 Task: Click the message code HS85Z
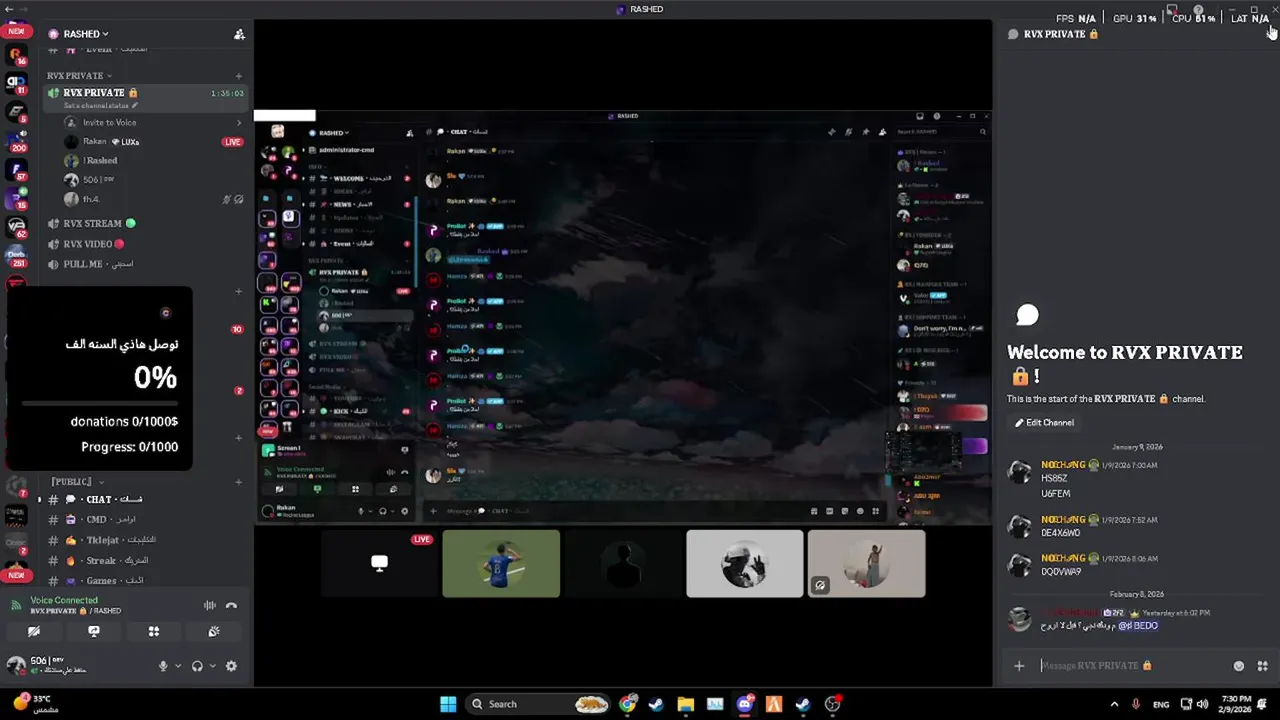pos(1054,479)
